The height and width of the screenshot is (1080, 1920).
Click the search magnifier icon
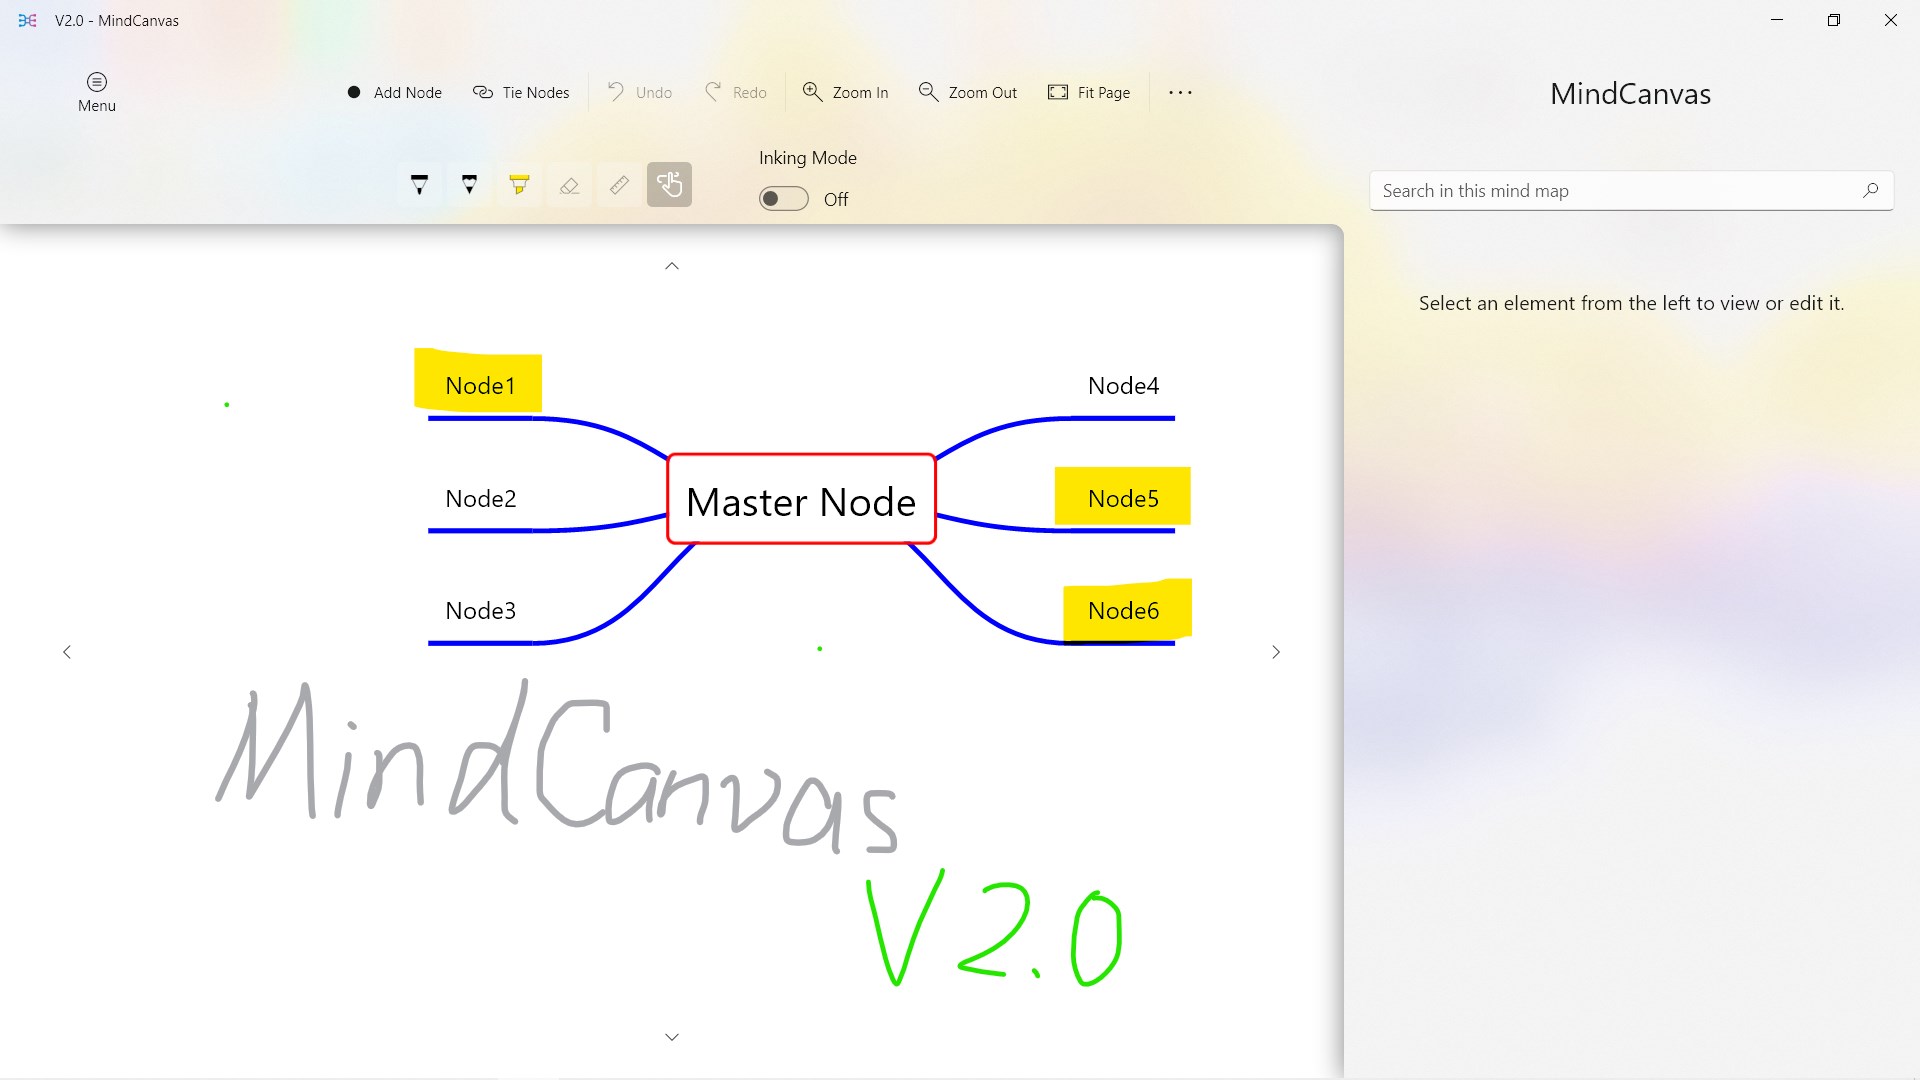pos(1870,190)
